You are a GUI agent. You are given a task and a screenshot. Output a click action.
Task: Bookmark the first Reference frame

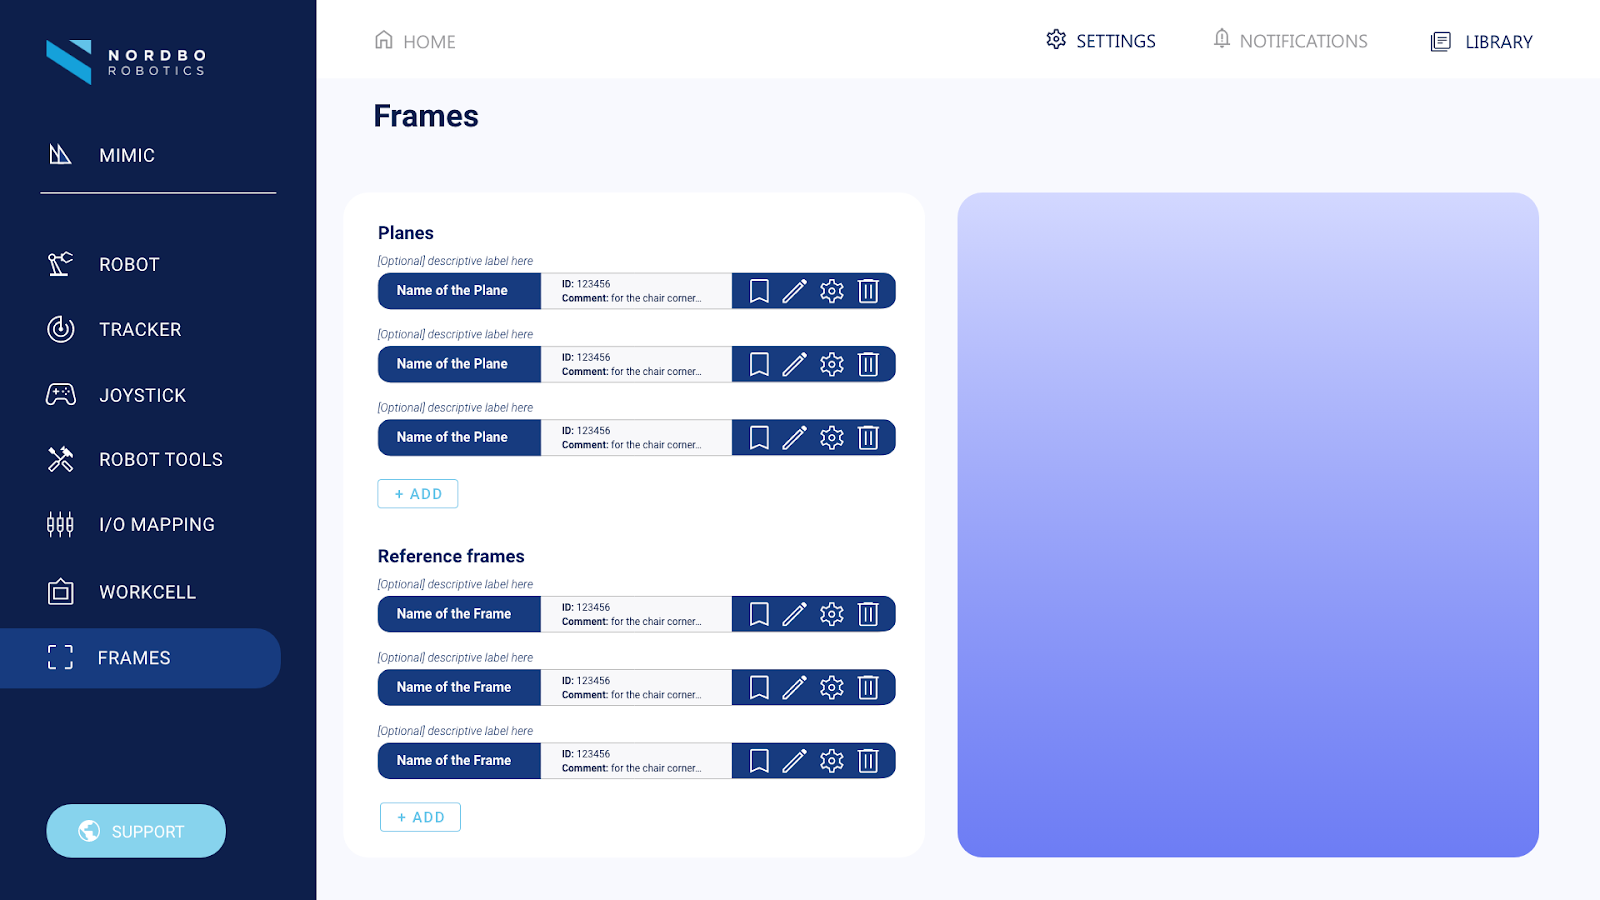758,614
